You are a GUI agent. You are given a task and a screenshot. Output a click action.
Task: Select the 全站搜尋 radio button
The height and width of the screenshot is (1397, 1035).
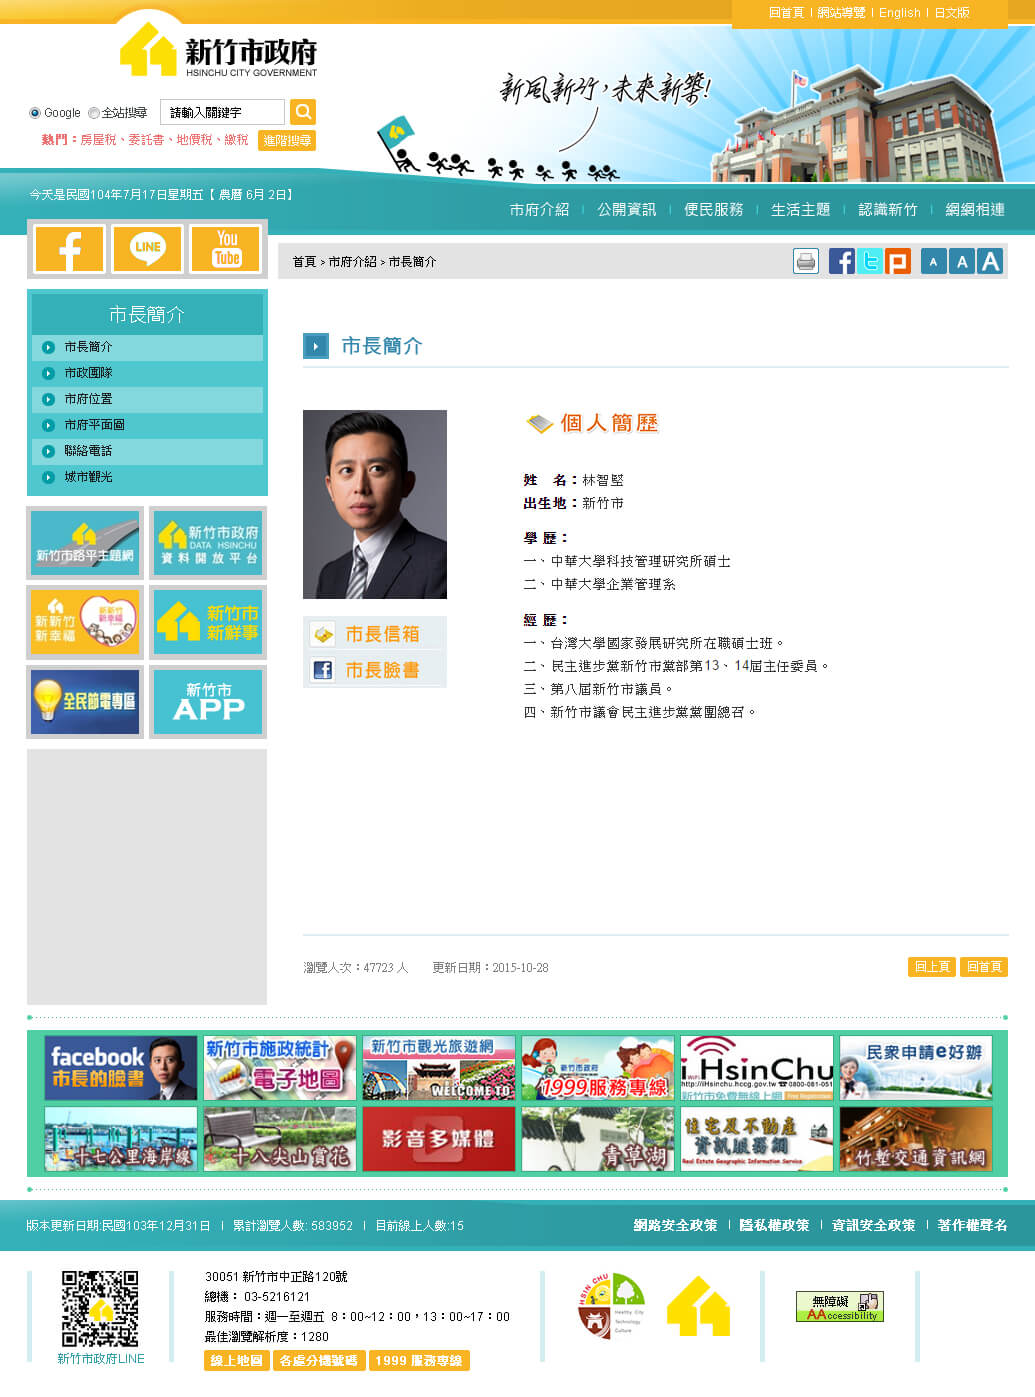click(x=94, y=113)
